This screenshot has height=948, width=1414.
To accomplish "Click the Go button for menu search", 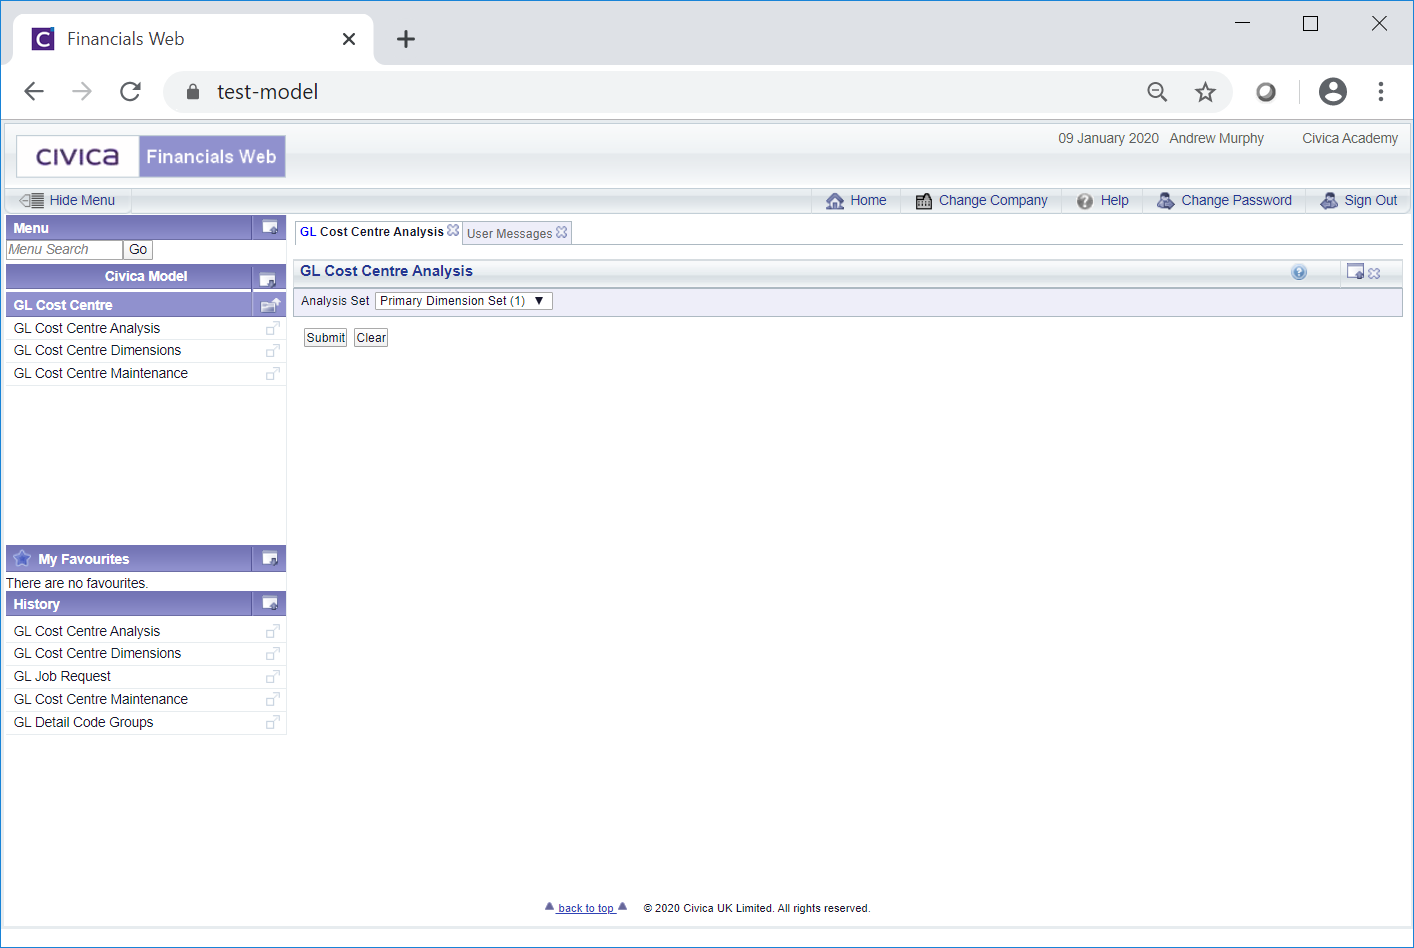I will [x=138, y=250].
